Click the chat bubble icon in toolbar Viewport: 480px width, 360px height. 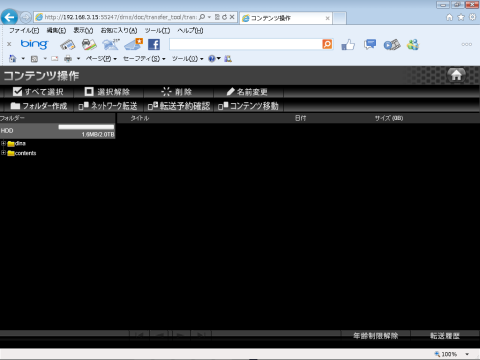(370, 44)
